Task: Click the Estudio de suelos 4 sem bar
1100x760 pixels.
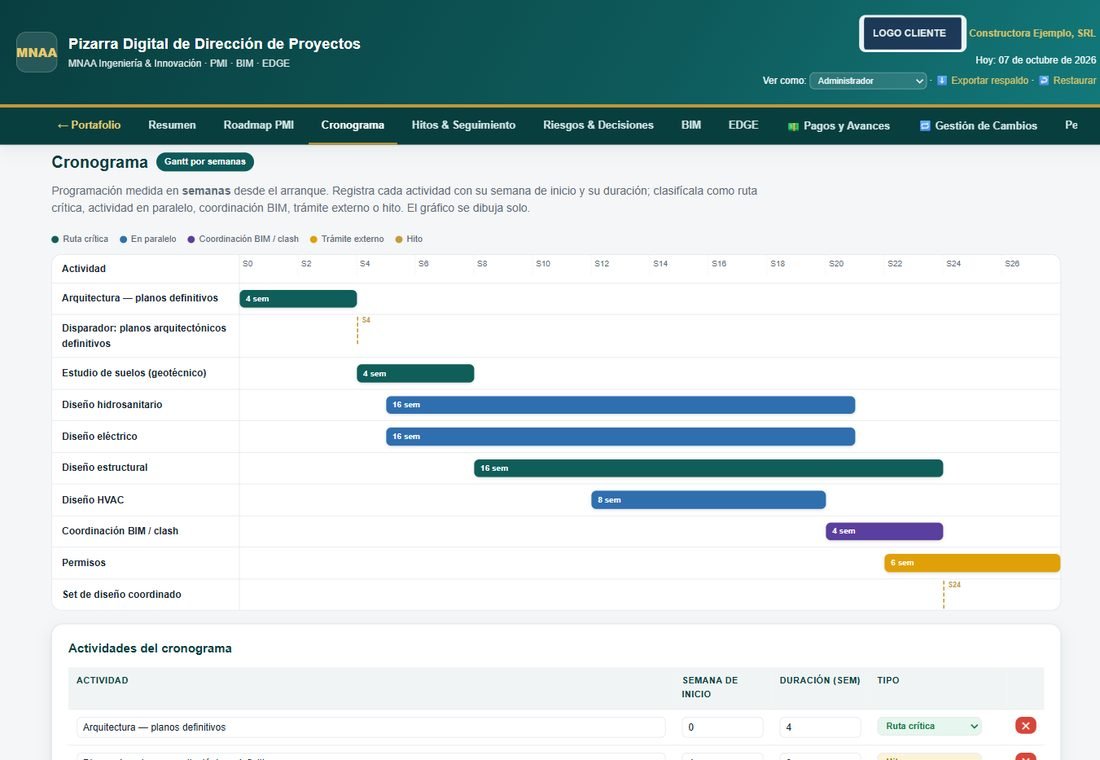Action: [x=415, y=373]
